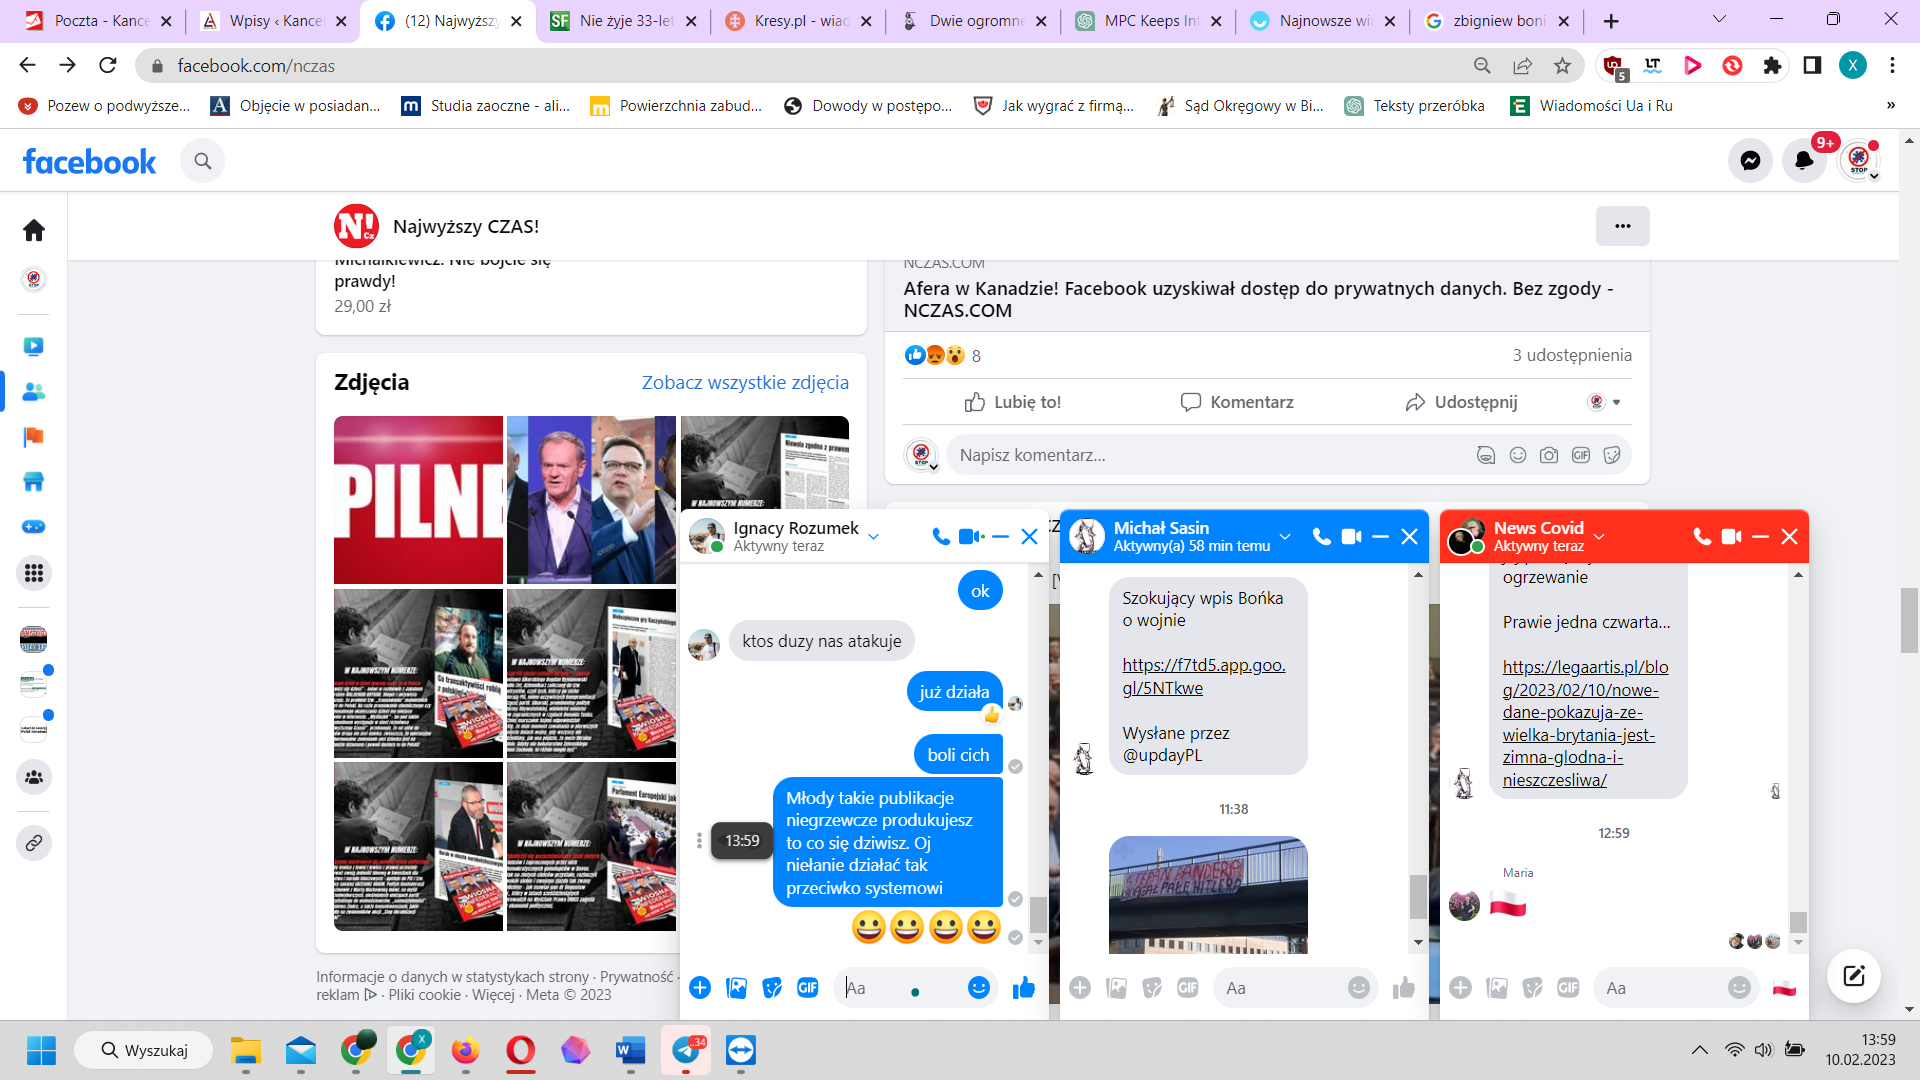
Task: Open emoji picker in Ignacy Rozumek message box
Action: [x=978, y=988]
